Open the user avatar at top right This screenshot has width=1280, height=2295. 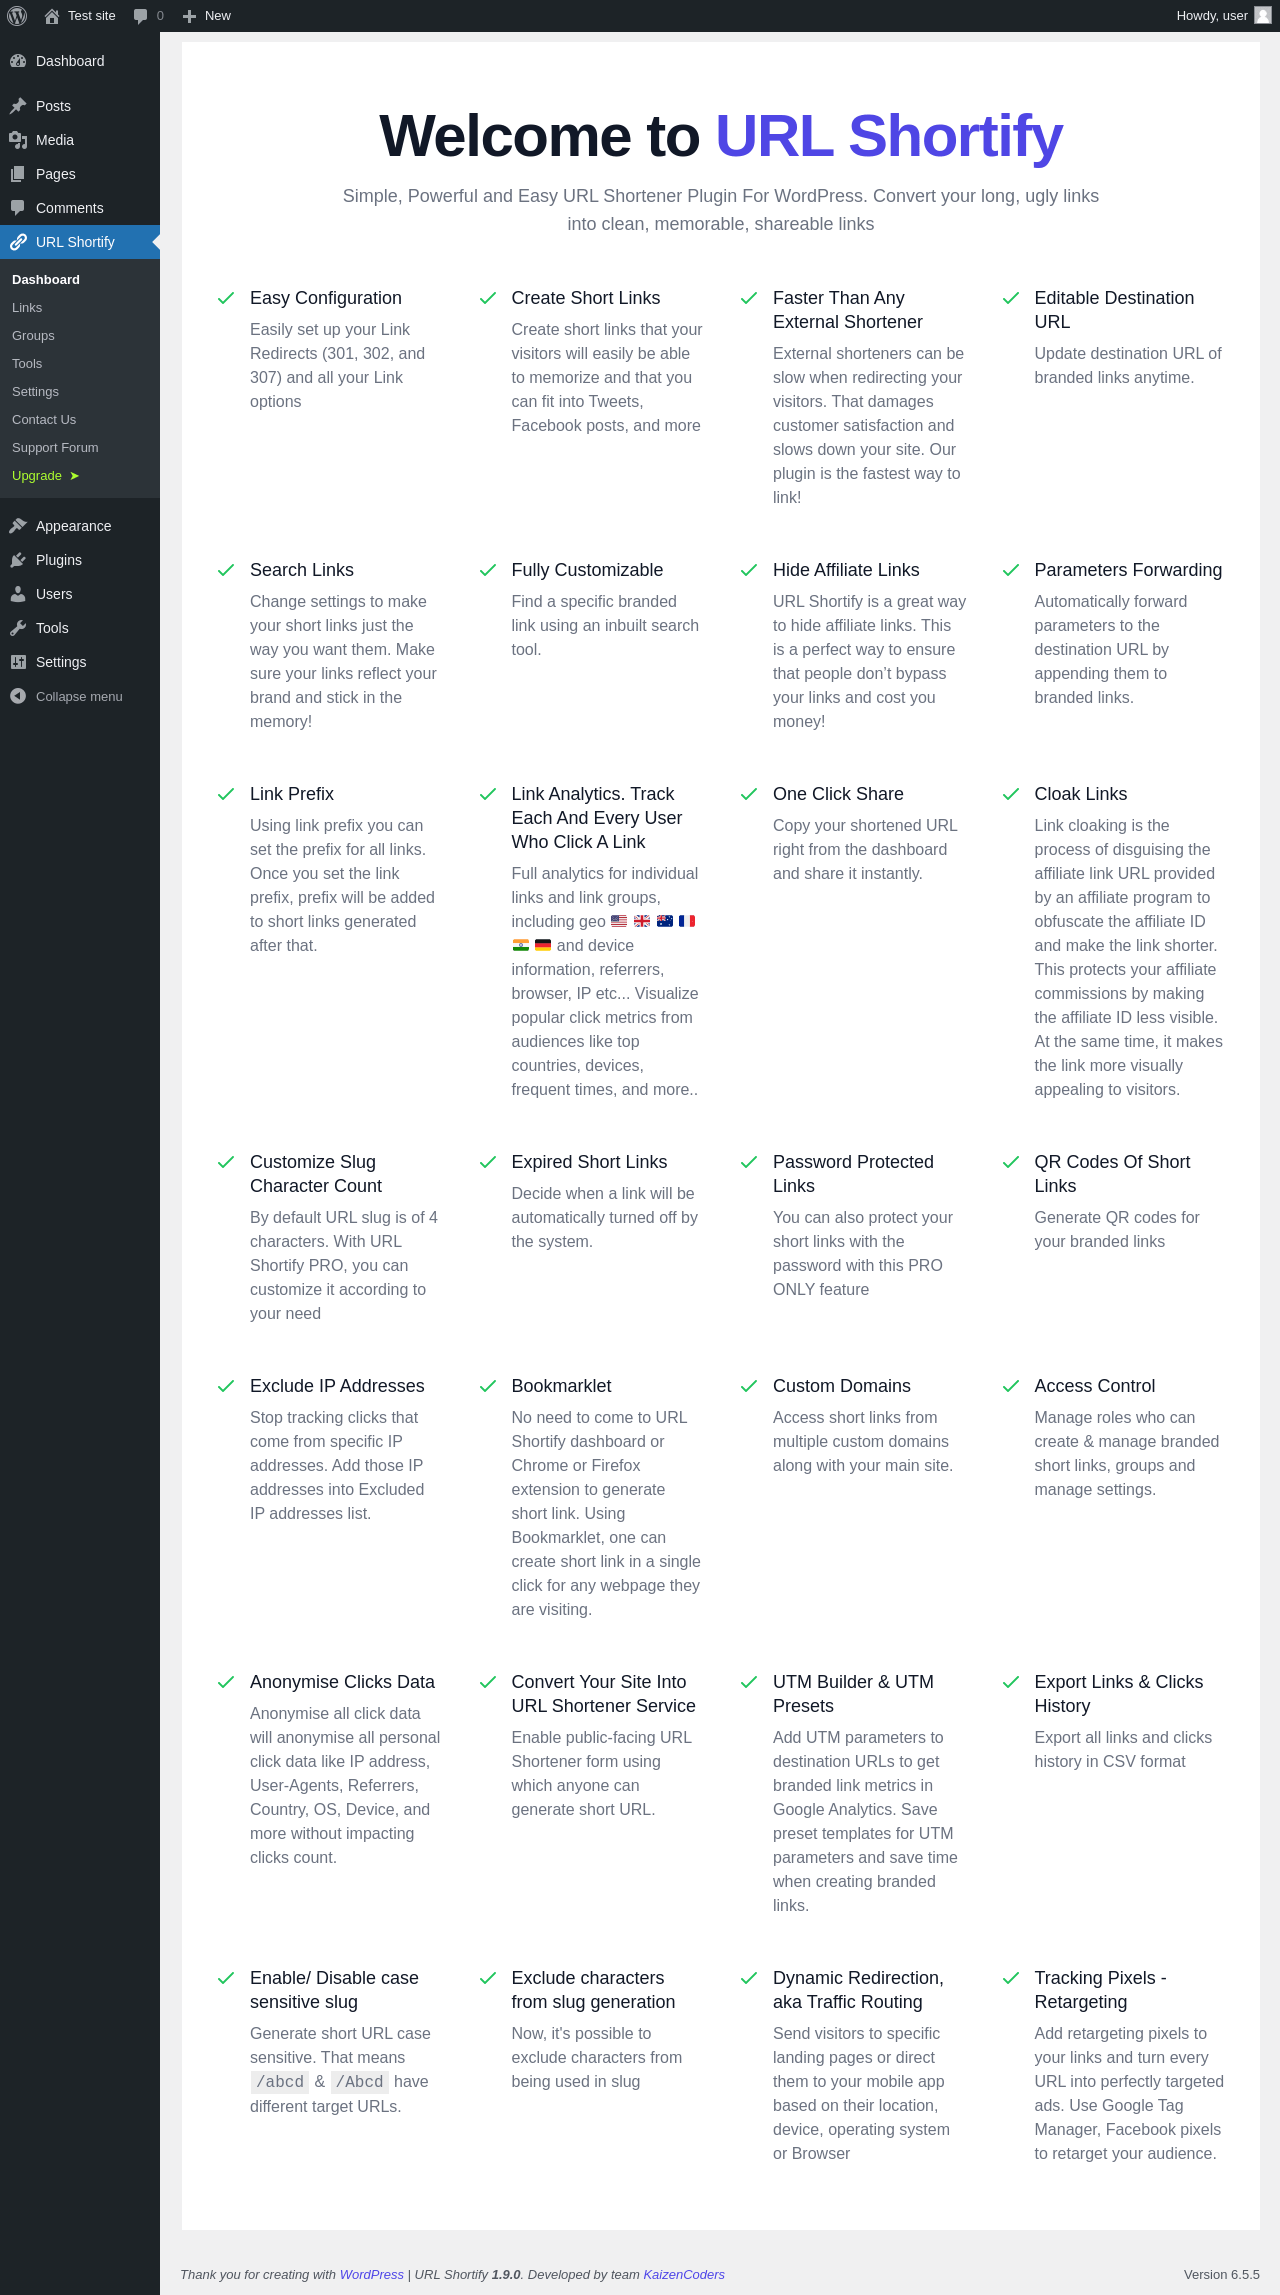pos(1263,16)
